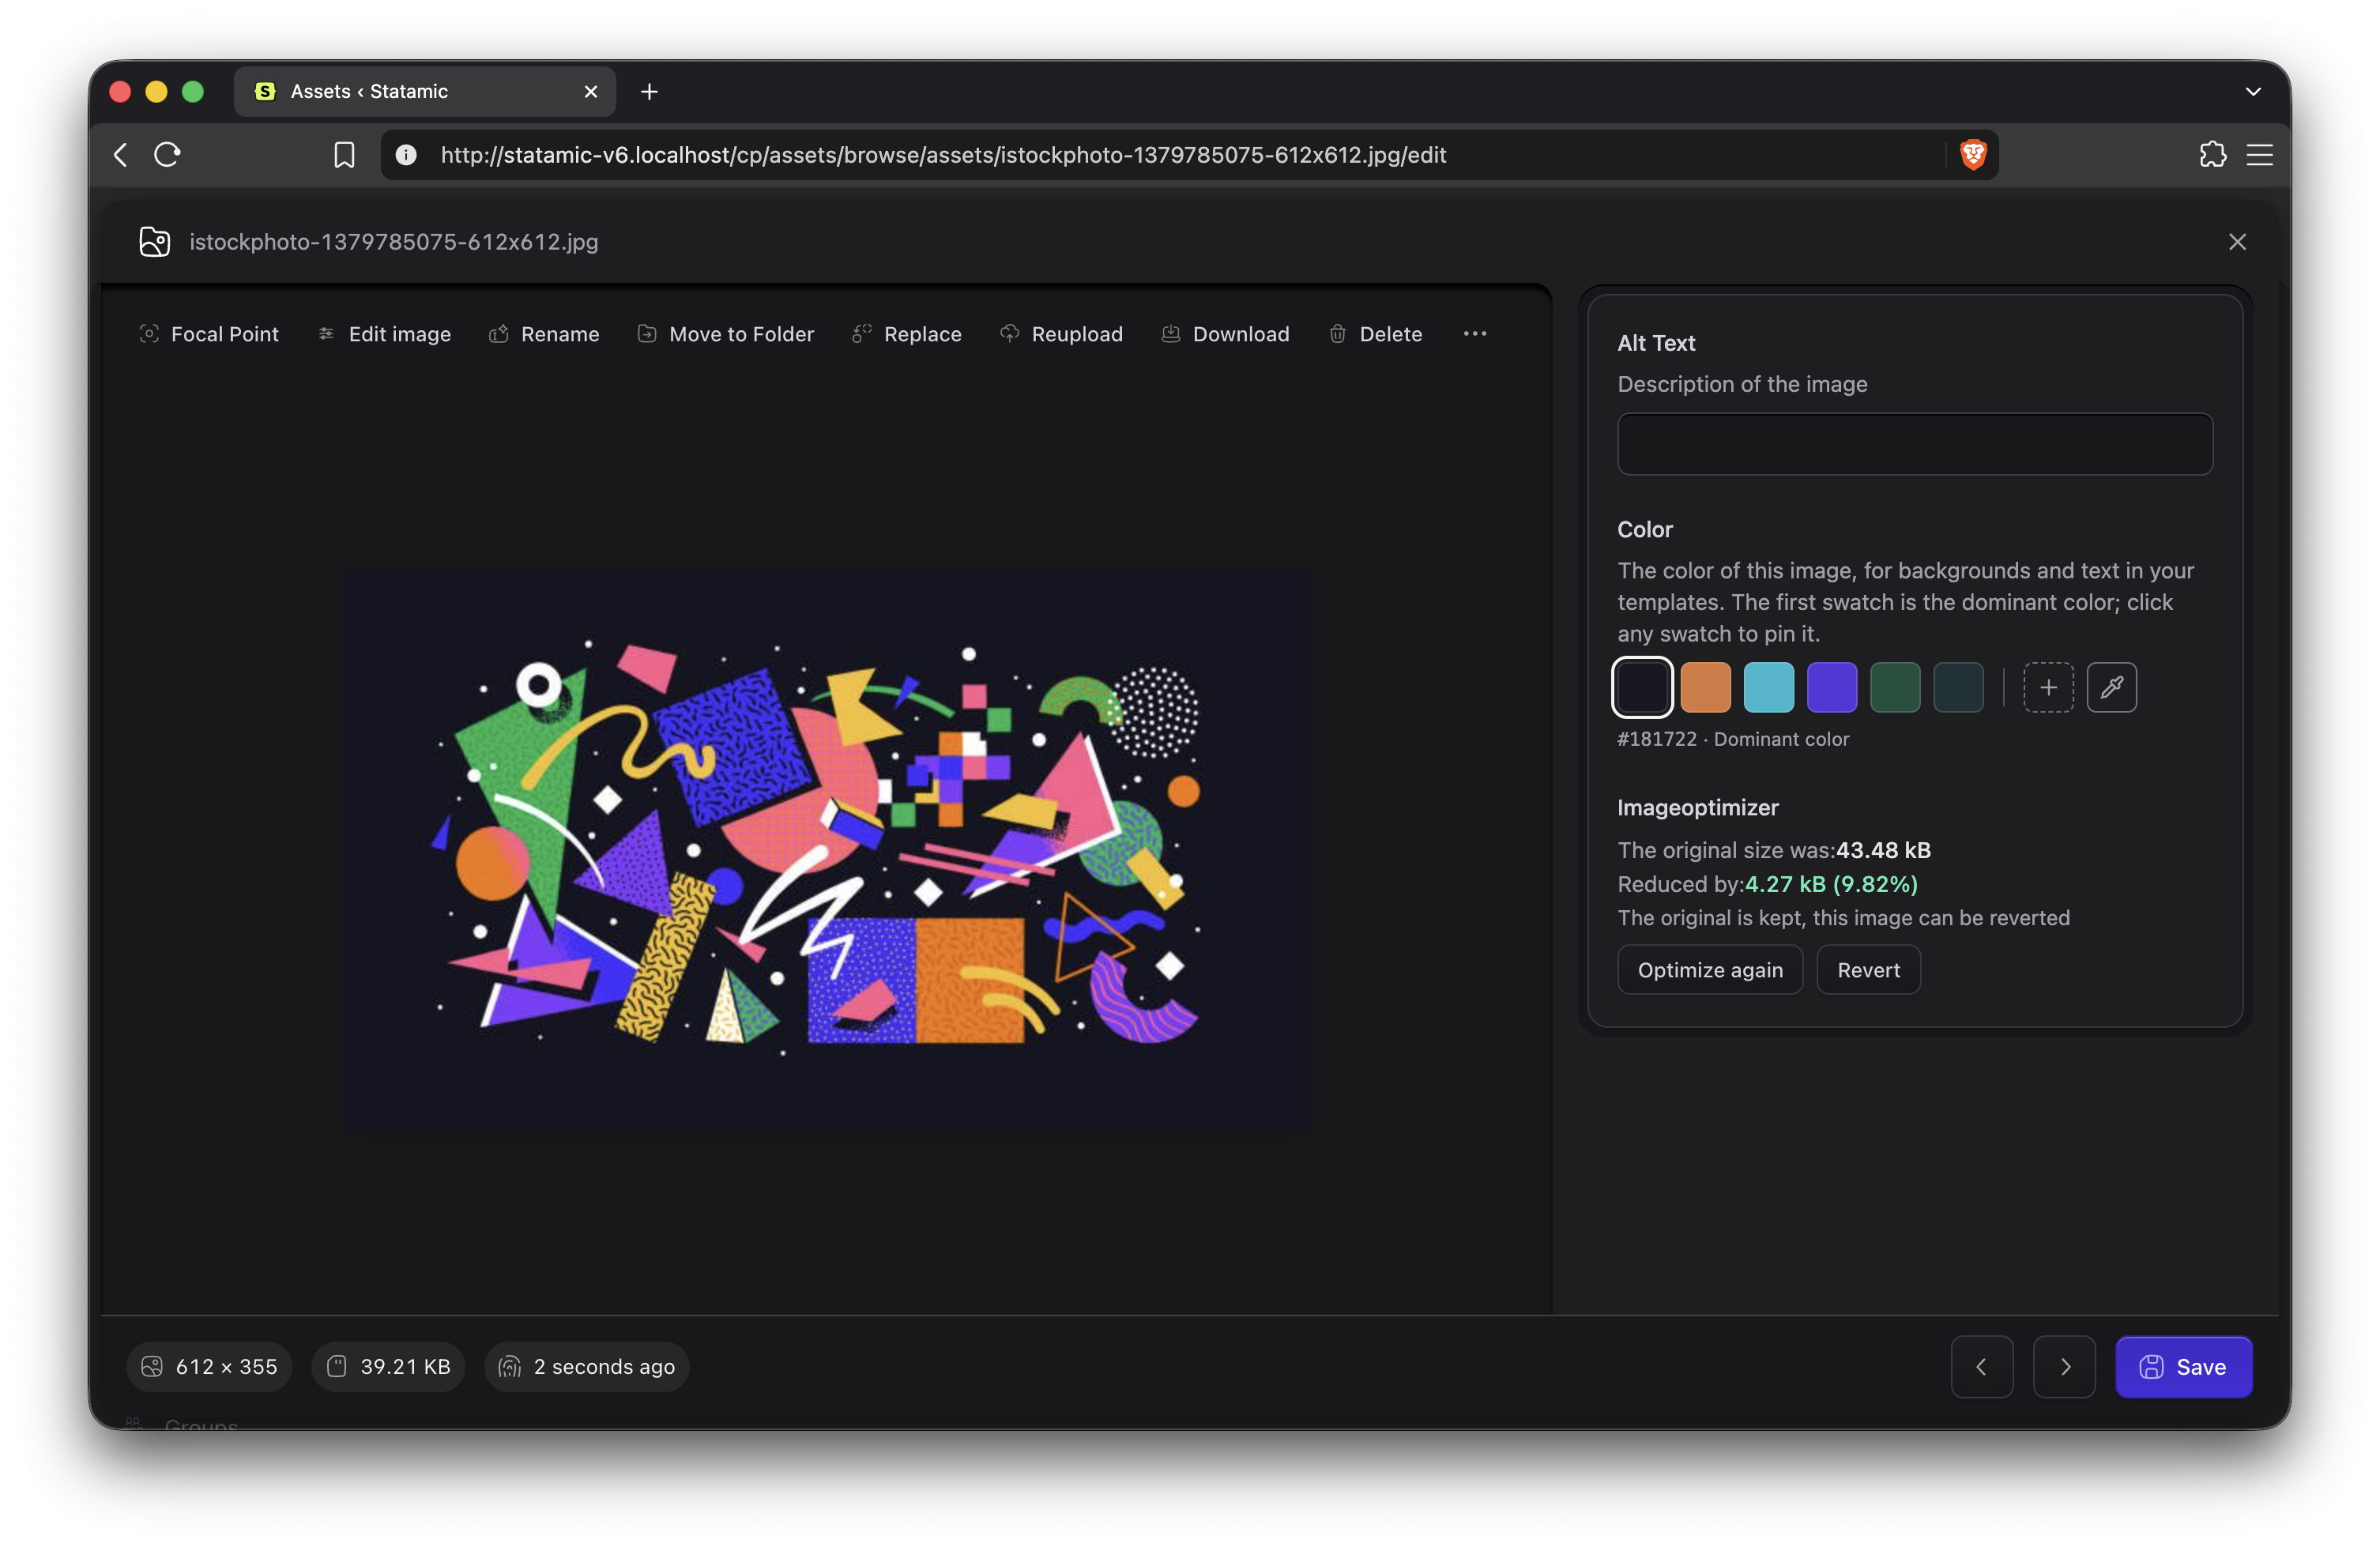Choose Move to Folder action

click(726, 334)
